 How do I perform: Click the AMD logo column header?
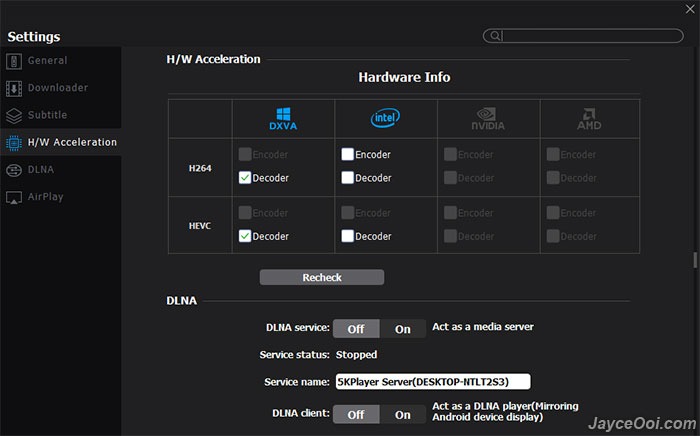tap(589, 119)
